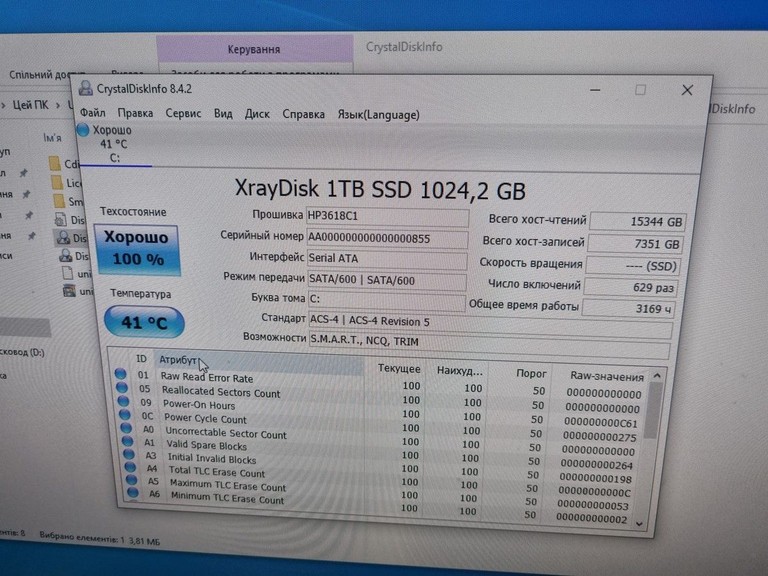Open the Диск menu
This screenshot has width=768, height=576.
click(257, 114)
